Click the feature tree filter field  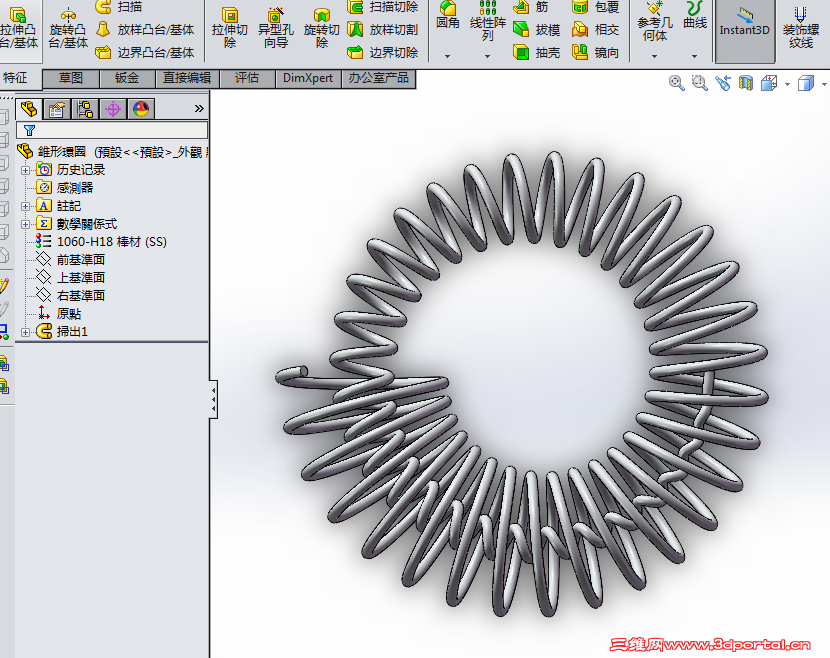pyautogui.click(x=112, y=130)
